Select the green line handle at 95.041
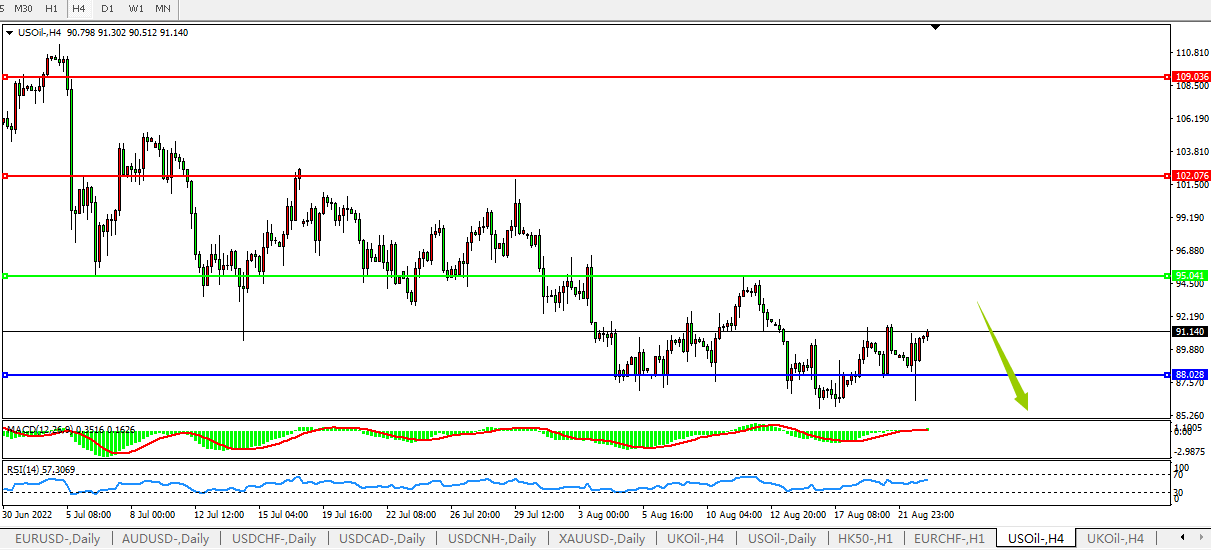Viewport: 1211px width, 550px height. tap(6, 276)
